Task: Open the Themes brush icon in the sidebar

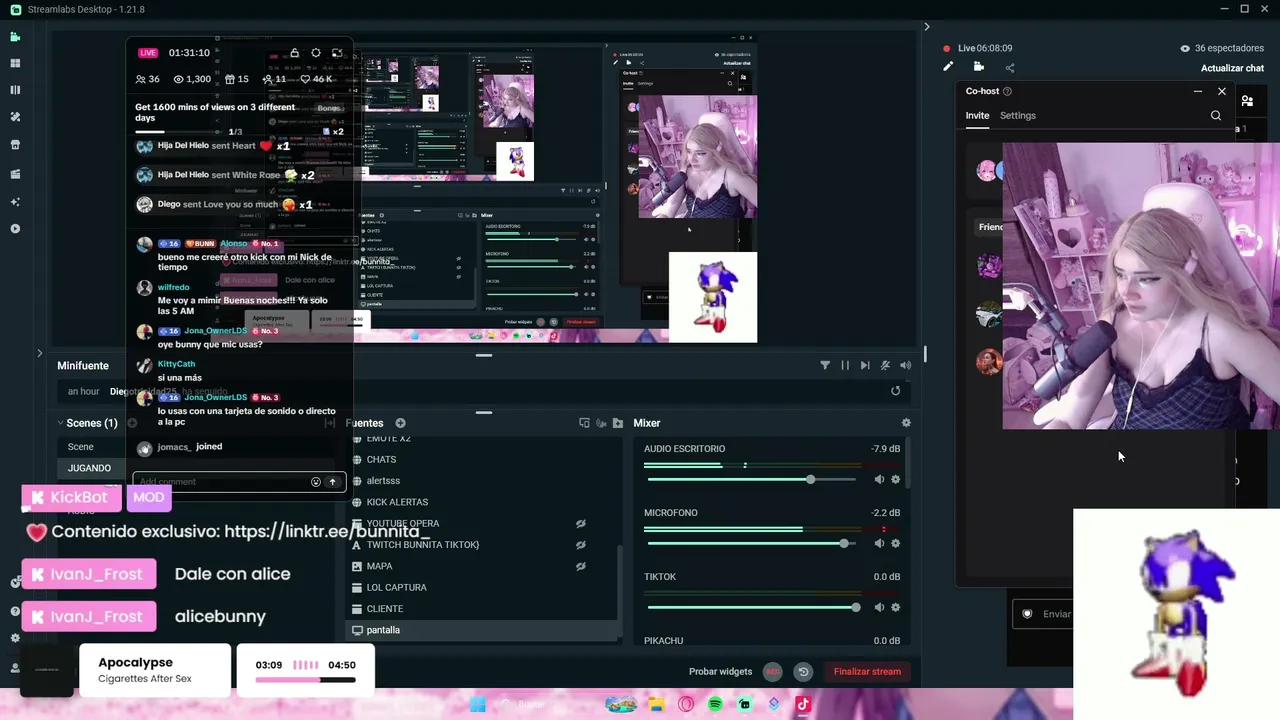Action: click(x=15, y=117)
